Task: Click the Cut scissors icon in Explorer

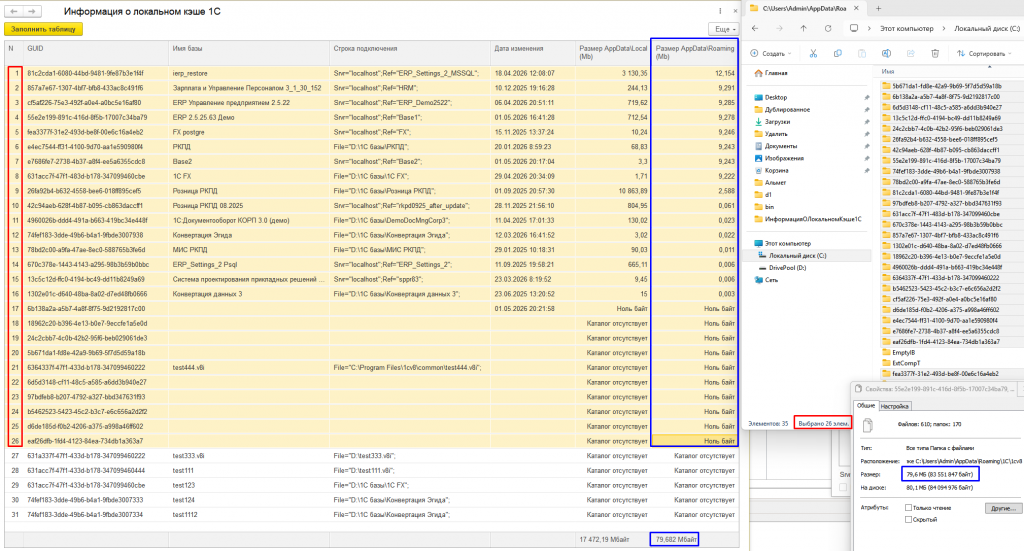Action: [813, 54]
